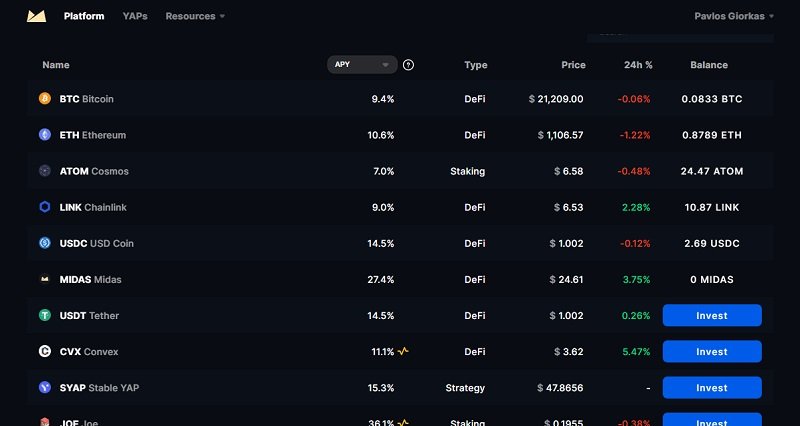Click the Bitcoin coin icon
800x426 pixels.
click(45, 98)
